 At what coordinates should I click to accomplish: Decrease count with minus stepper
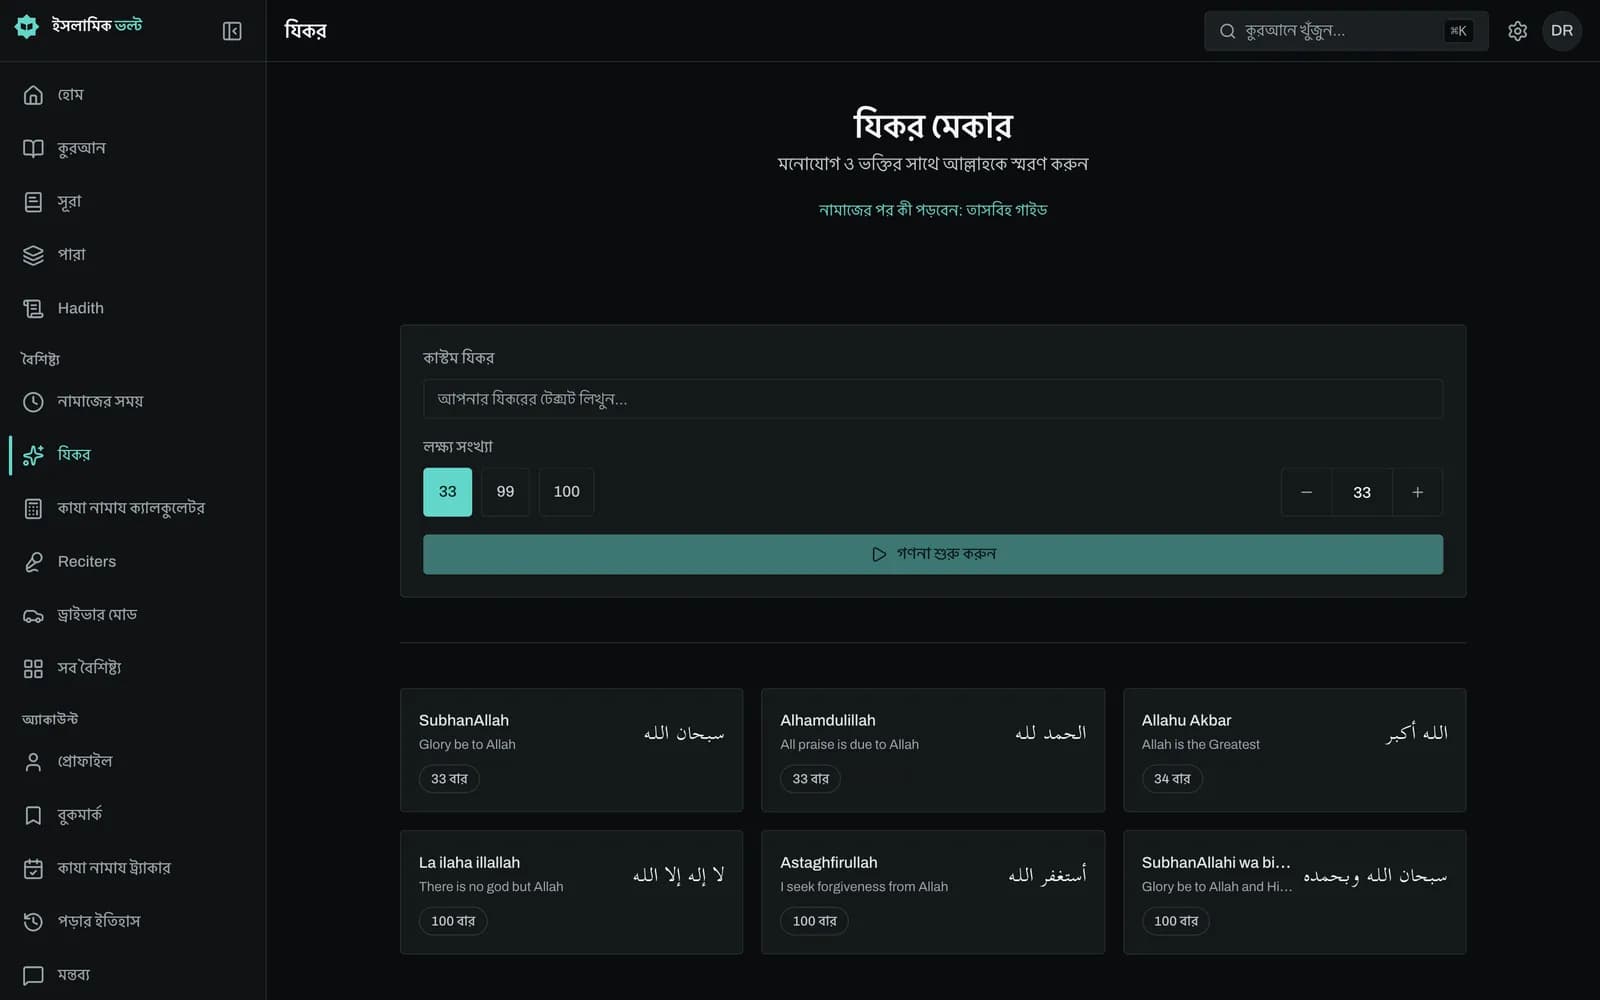click(1306, 492)
